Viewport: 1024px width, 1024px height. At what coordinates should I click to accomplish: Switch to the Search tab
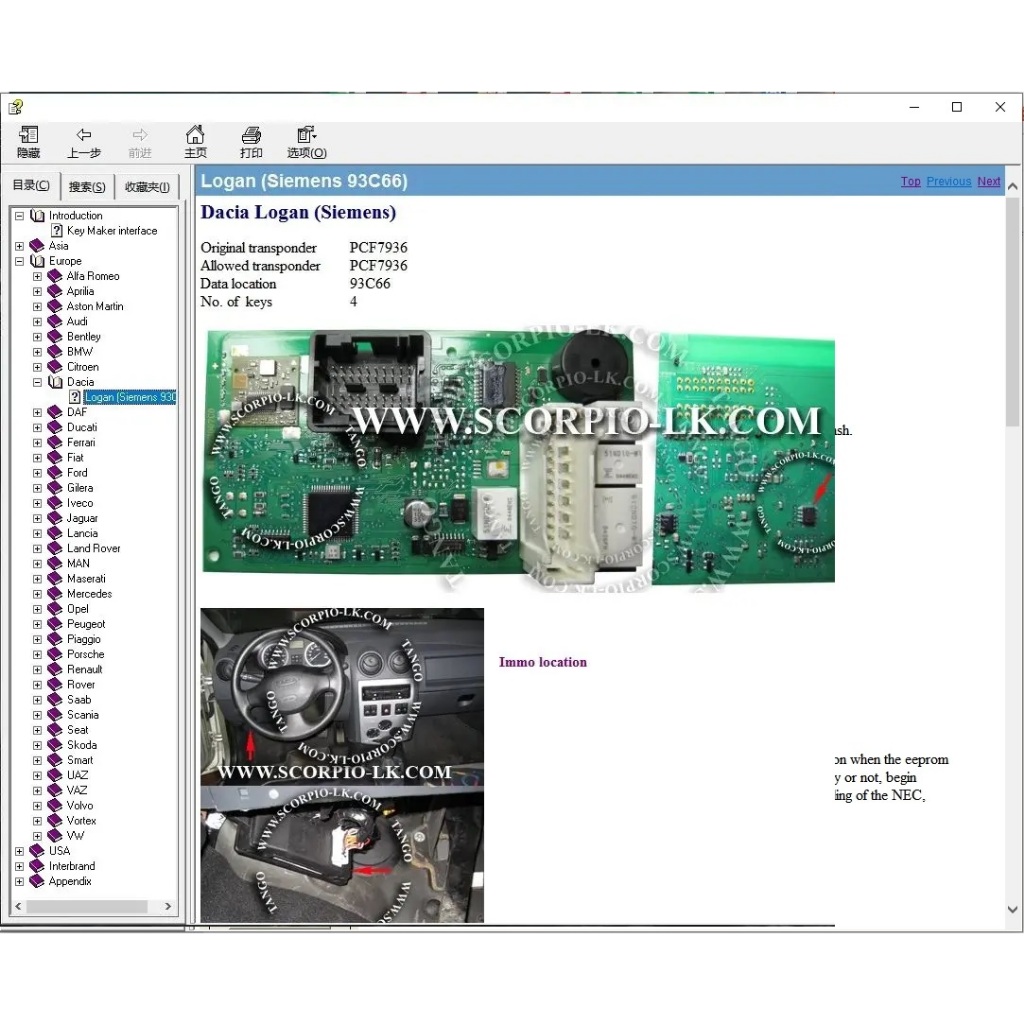(87, 187)
